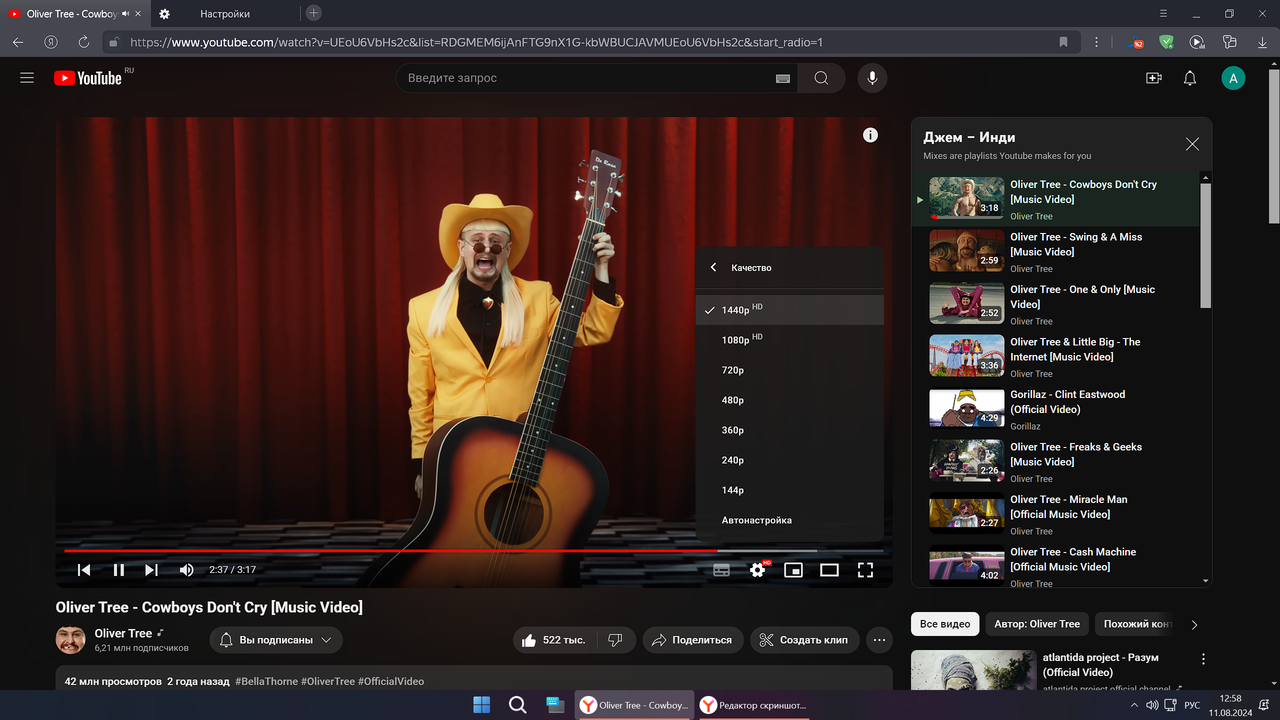Open the Create video camera icon

pyautogui.click(x=1154, y=78)
